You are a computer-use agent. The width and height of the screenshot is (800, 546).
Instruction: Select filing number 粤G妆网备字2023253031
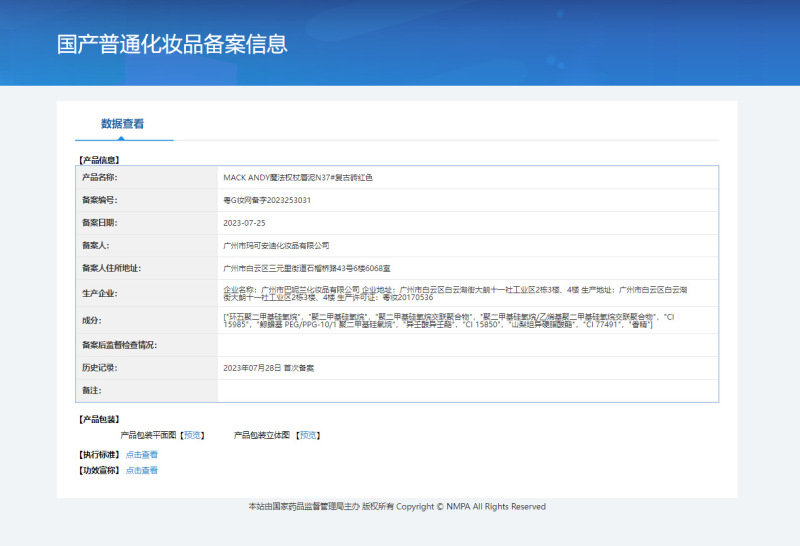tap(267, 200)
